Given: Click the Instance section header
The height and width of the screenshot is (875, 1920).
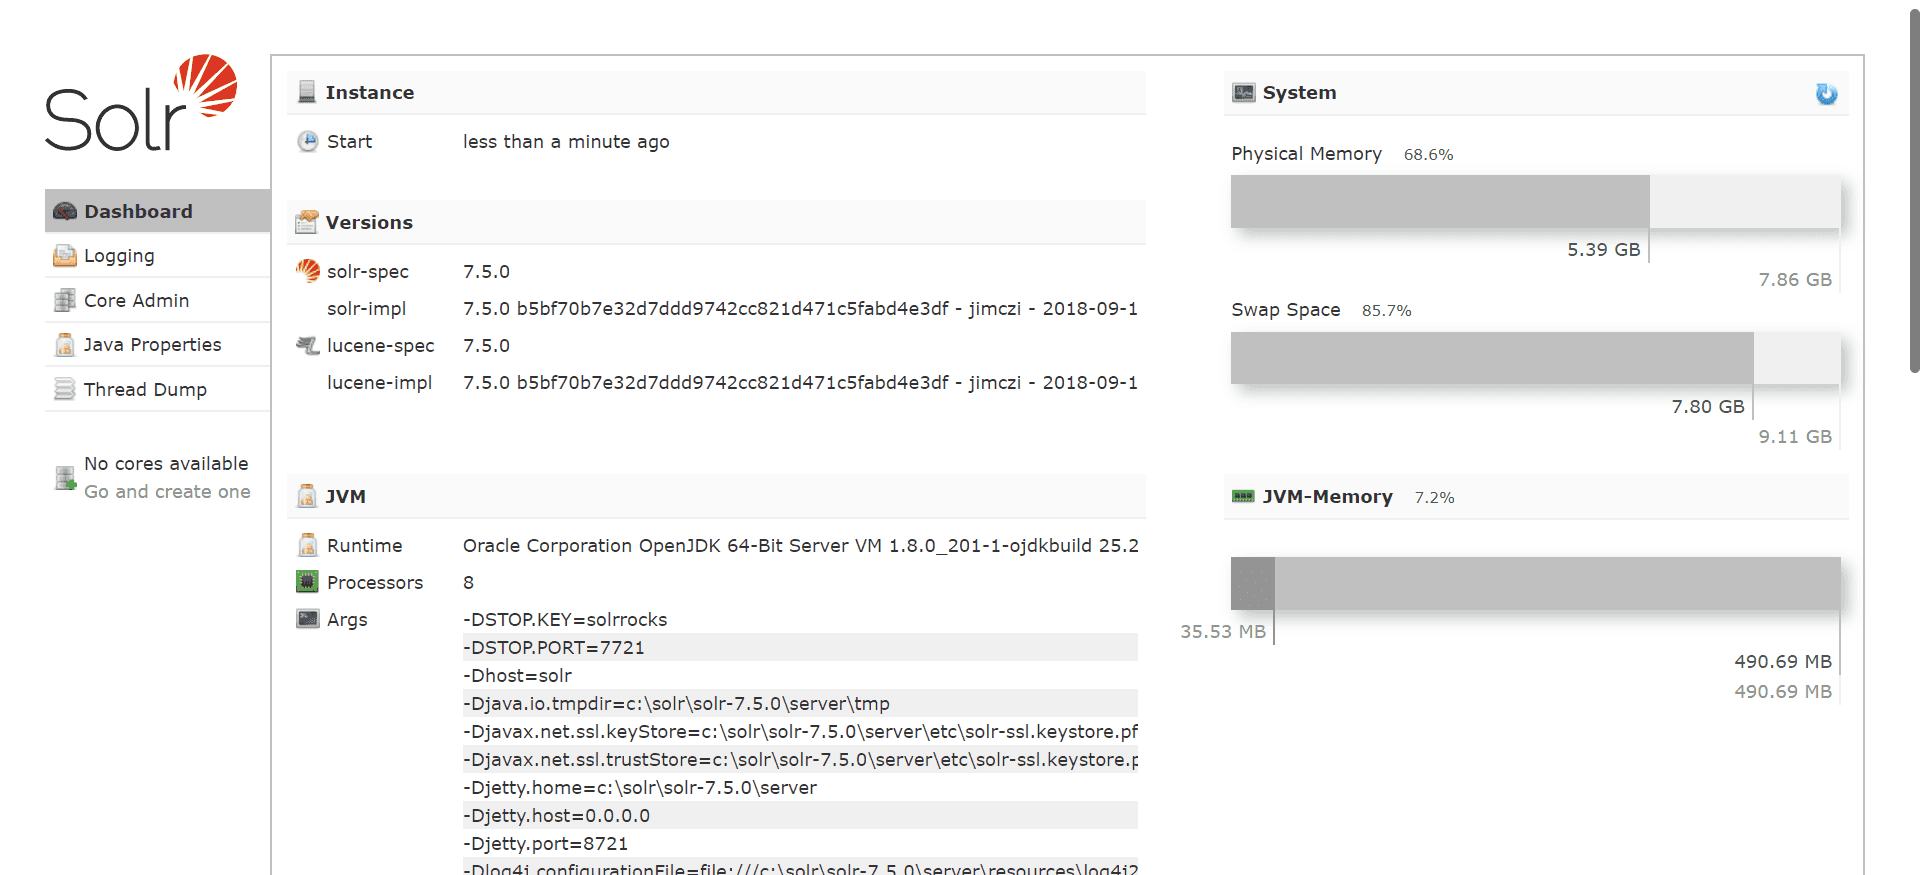Looking at the screenshot, I should [716, 92].
